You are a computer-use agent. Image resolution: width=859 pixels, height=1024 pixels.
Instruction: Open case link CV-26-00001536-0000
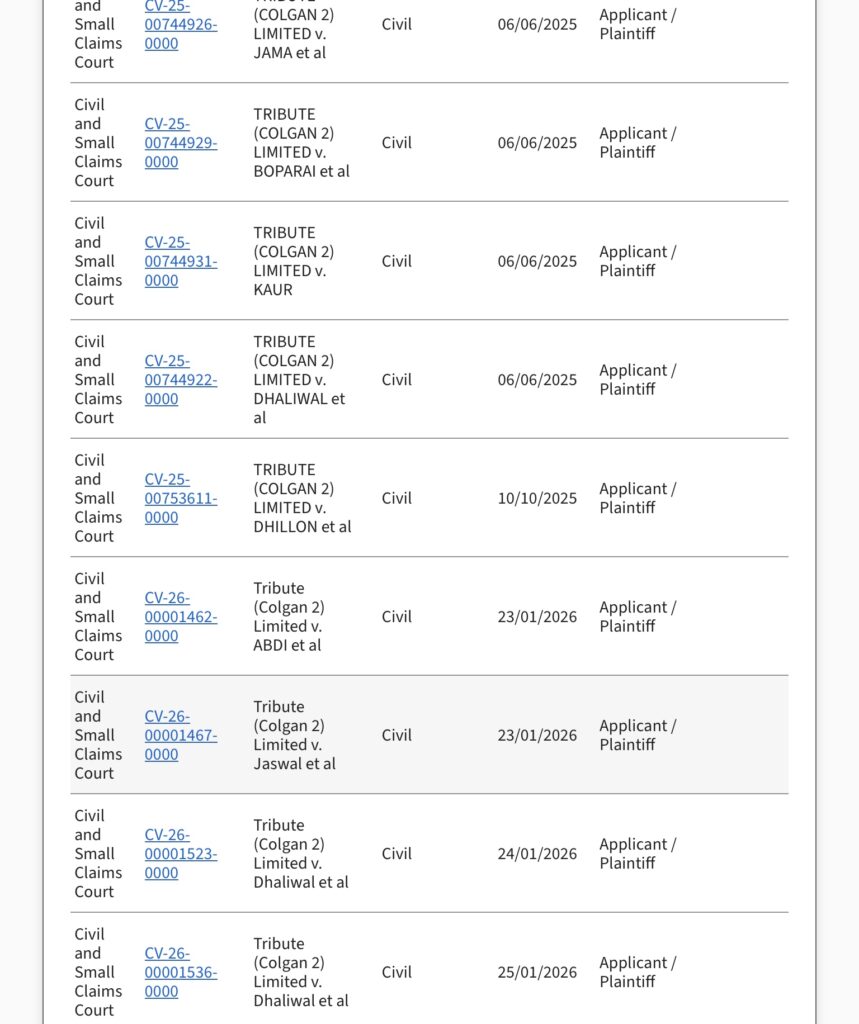[181, 972]
